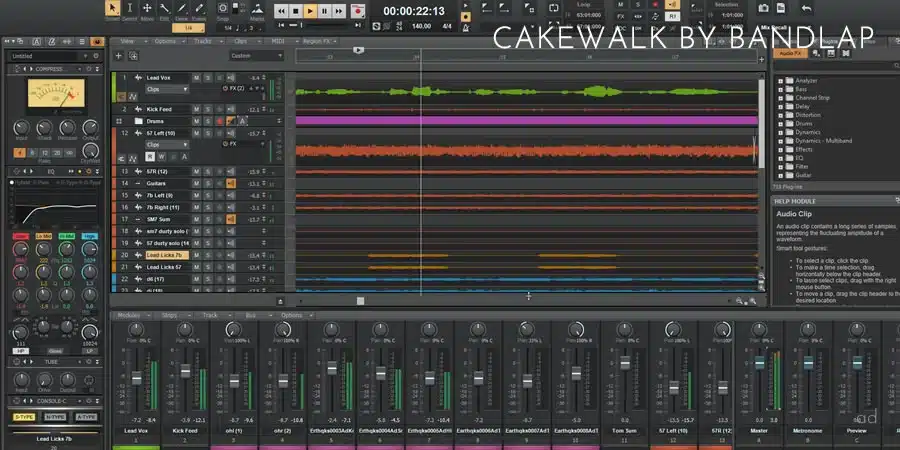Expand the Channel Strip plugin folder
This screenshot has height=450, width=900.
click(x=781, y=98)
